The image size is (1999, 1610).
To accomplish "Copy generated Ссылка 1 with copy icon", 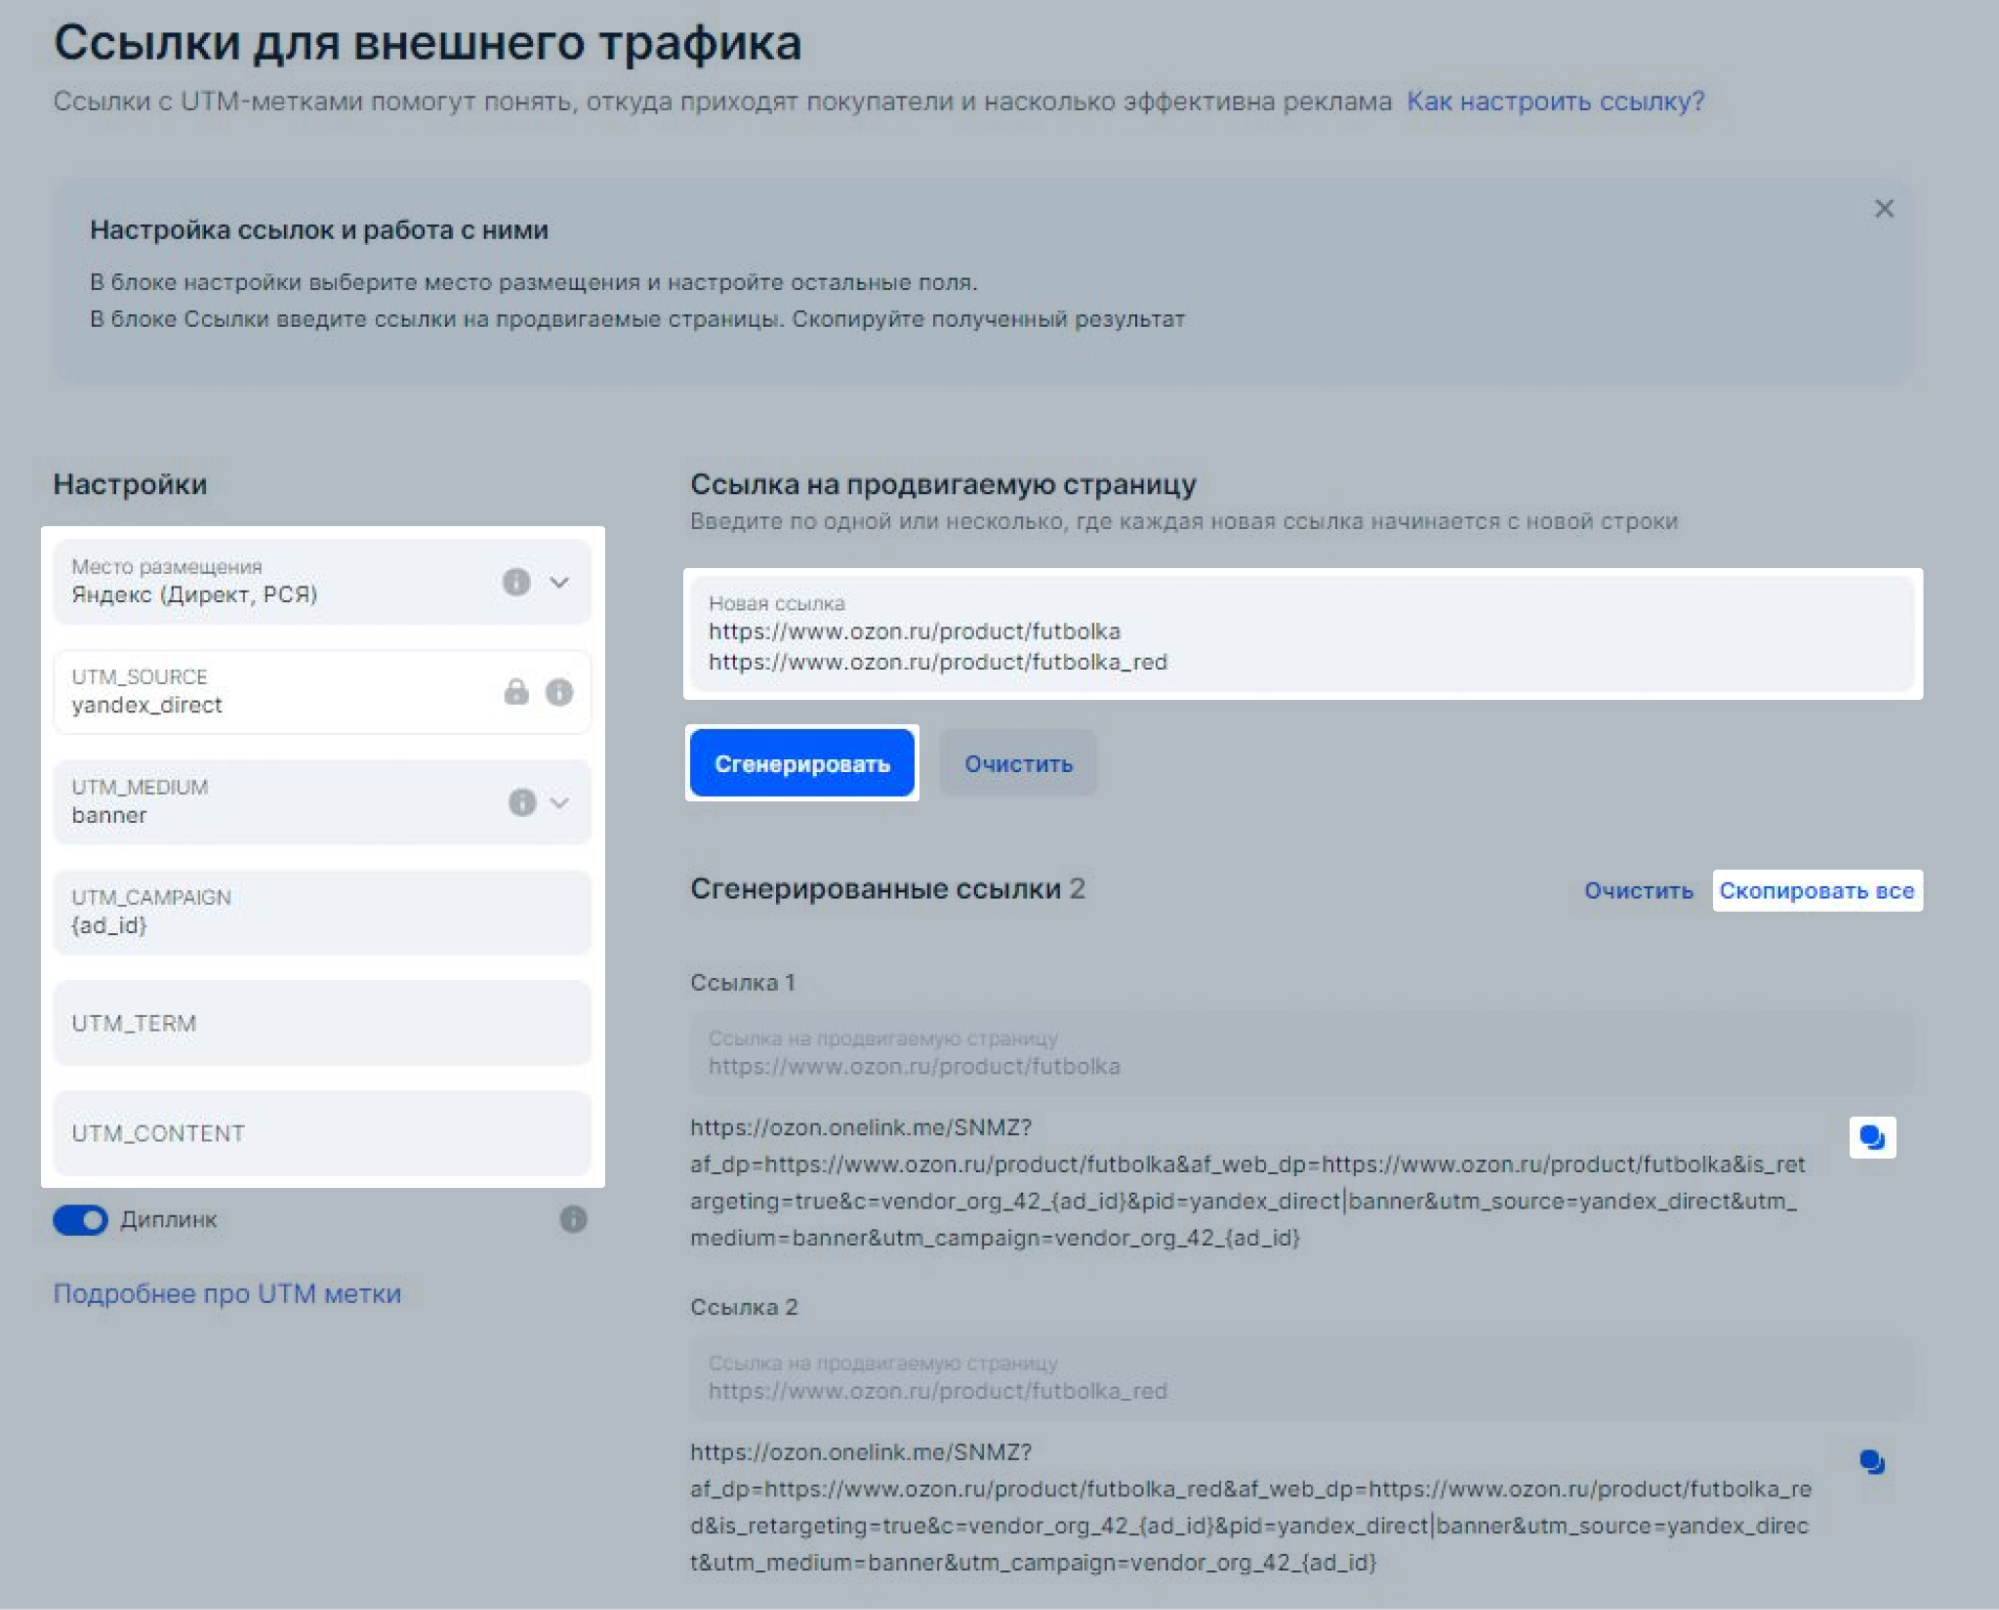I will point(1872,1137).
